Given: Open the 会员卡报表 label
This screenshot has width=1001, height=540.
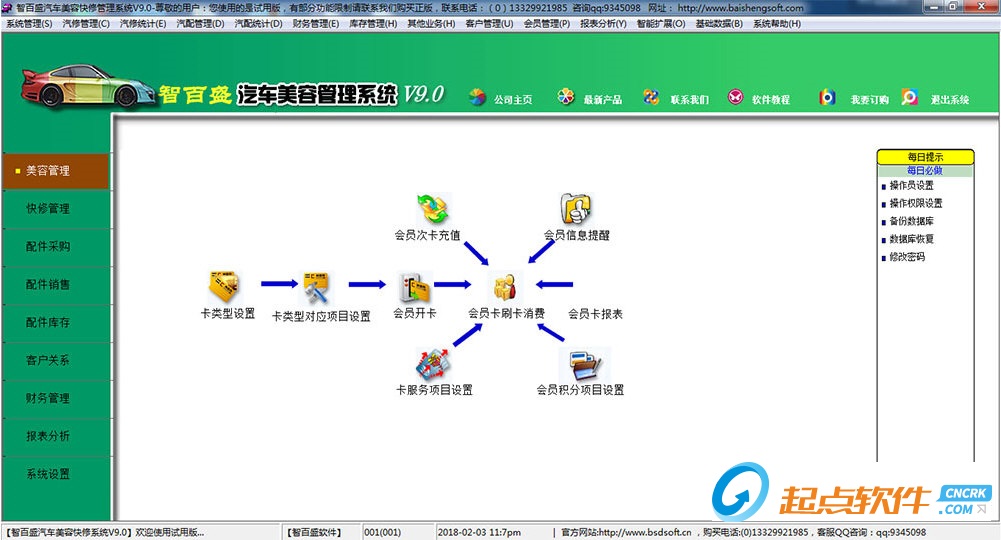Looking at the screenshot, I should point(595,314).
